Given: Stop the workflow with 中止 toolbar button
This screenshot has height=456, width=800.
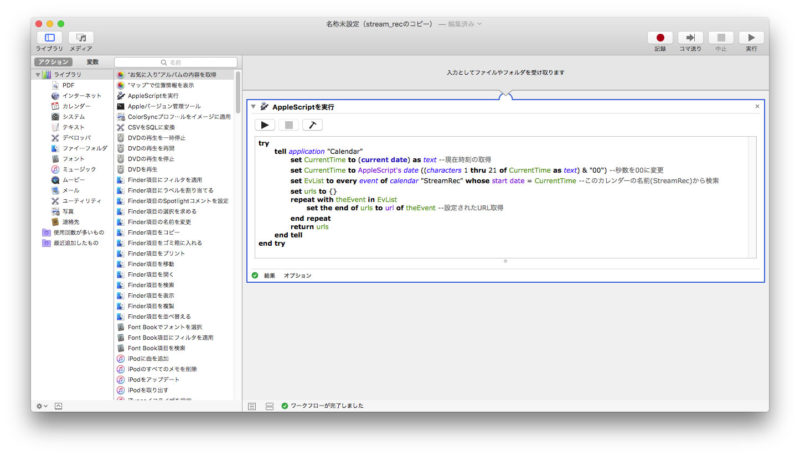Looking at the screenshot, I should (721, 38).
